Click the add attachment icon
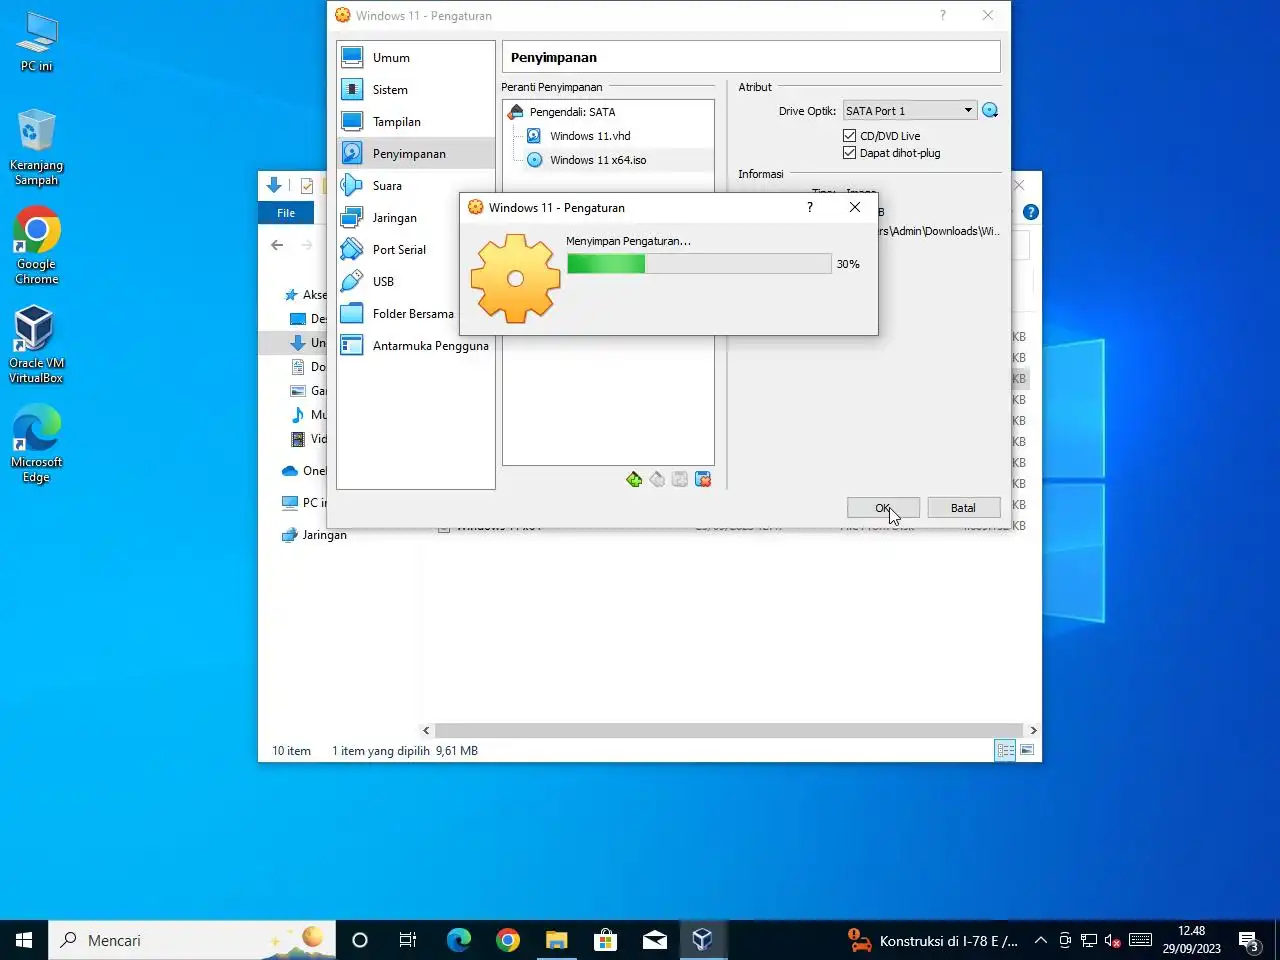Image resolution: width=1280 pixels, height=960 pixels. (680, 480)
